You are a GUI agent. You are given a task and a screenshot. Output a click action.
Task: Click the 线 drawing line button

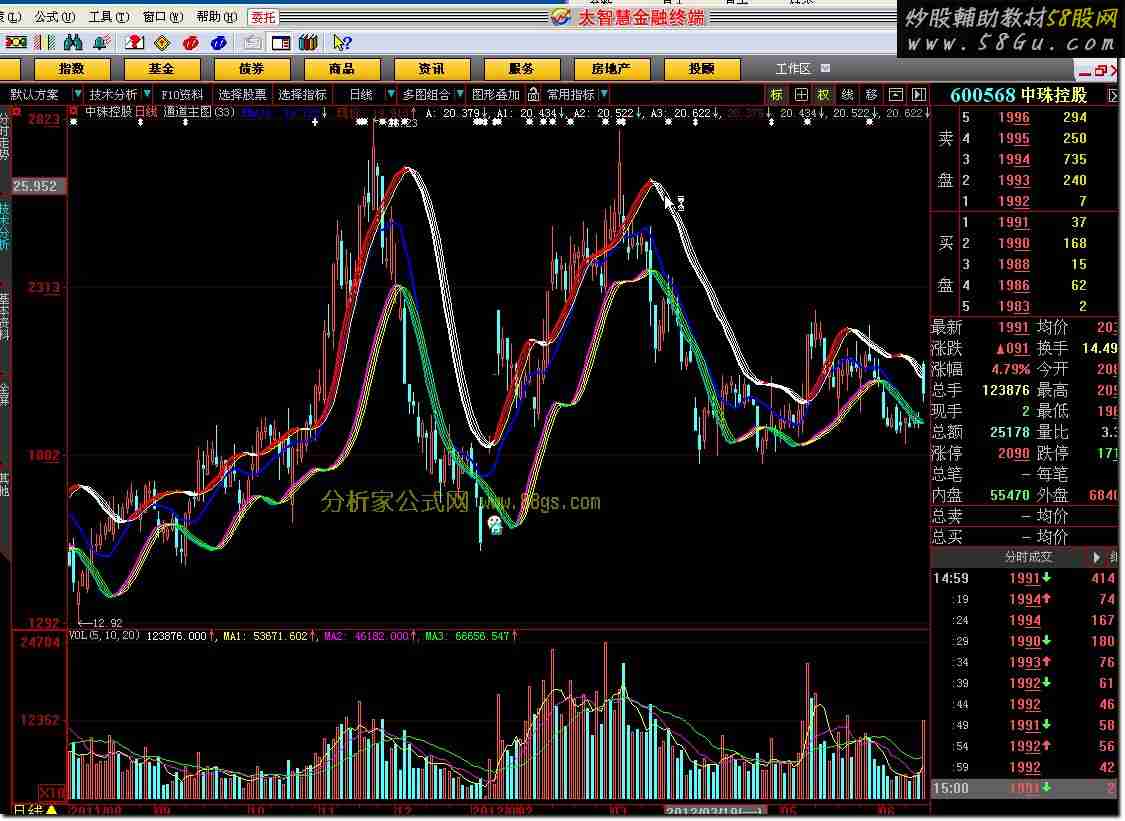point(847,95)
